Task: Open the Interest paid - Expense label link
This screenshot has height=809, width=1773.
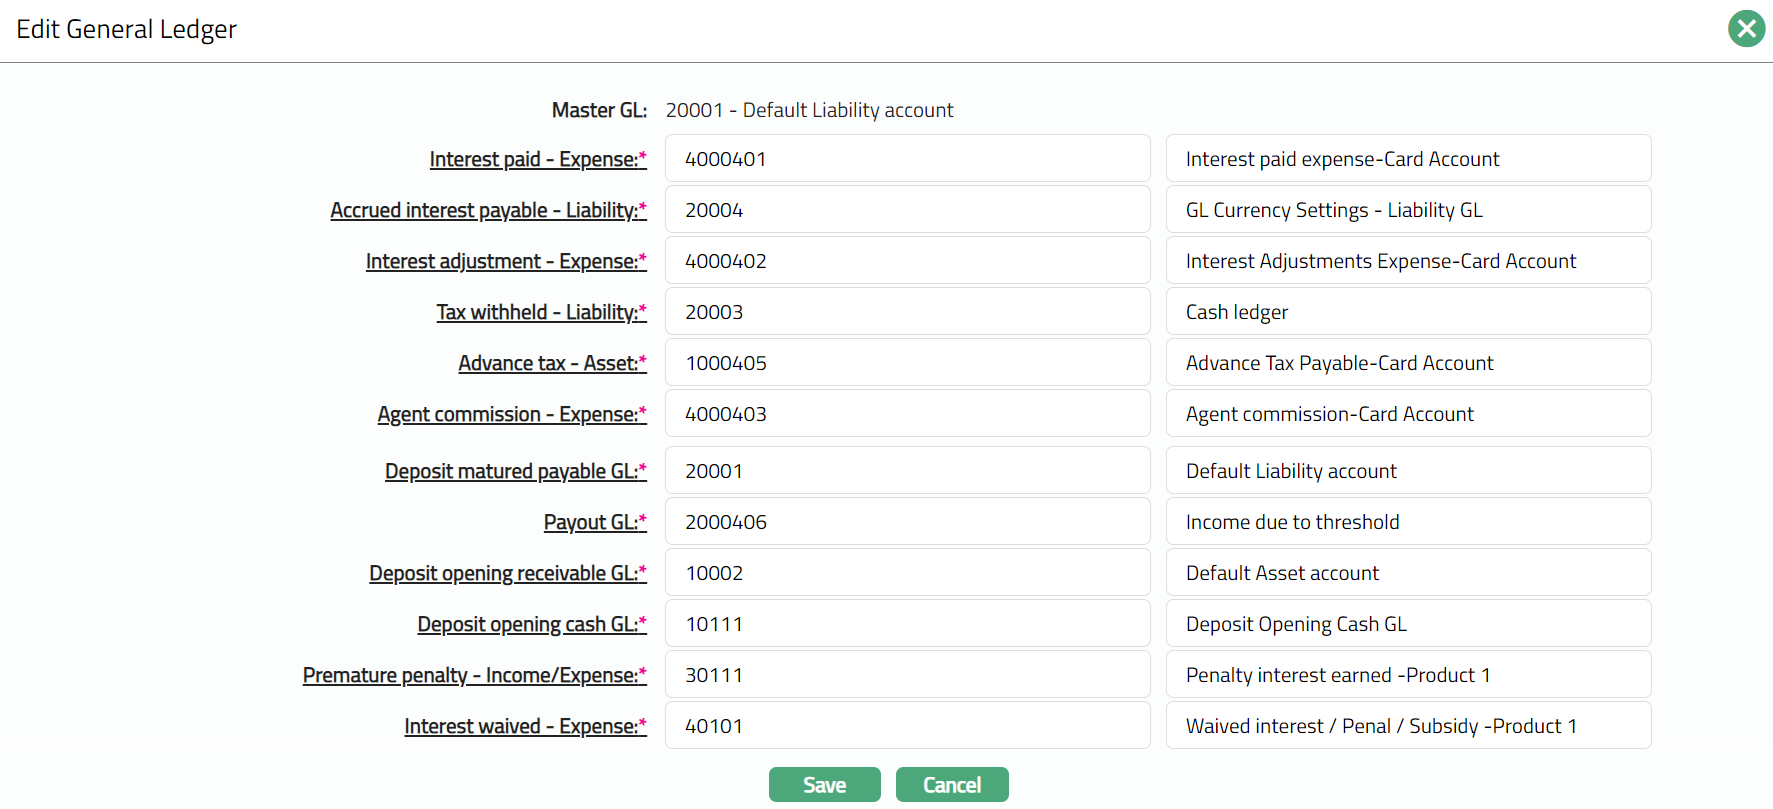Action: click(537, 160)
